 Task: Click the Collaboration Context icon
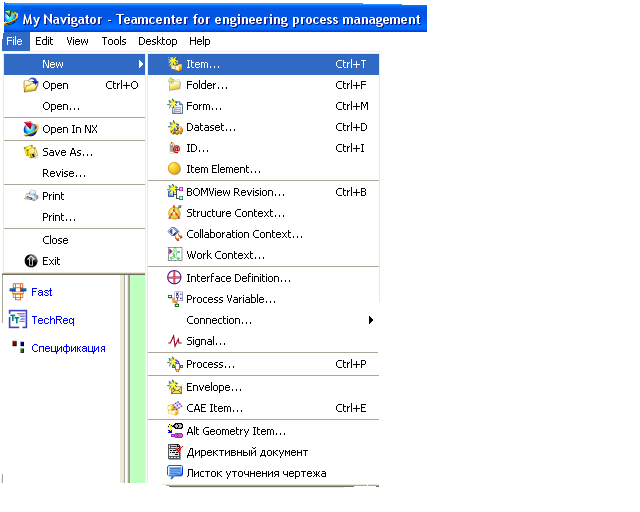point(175,234)
